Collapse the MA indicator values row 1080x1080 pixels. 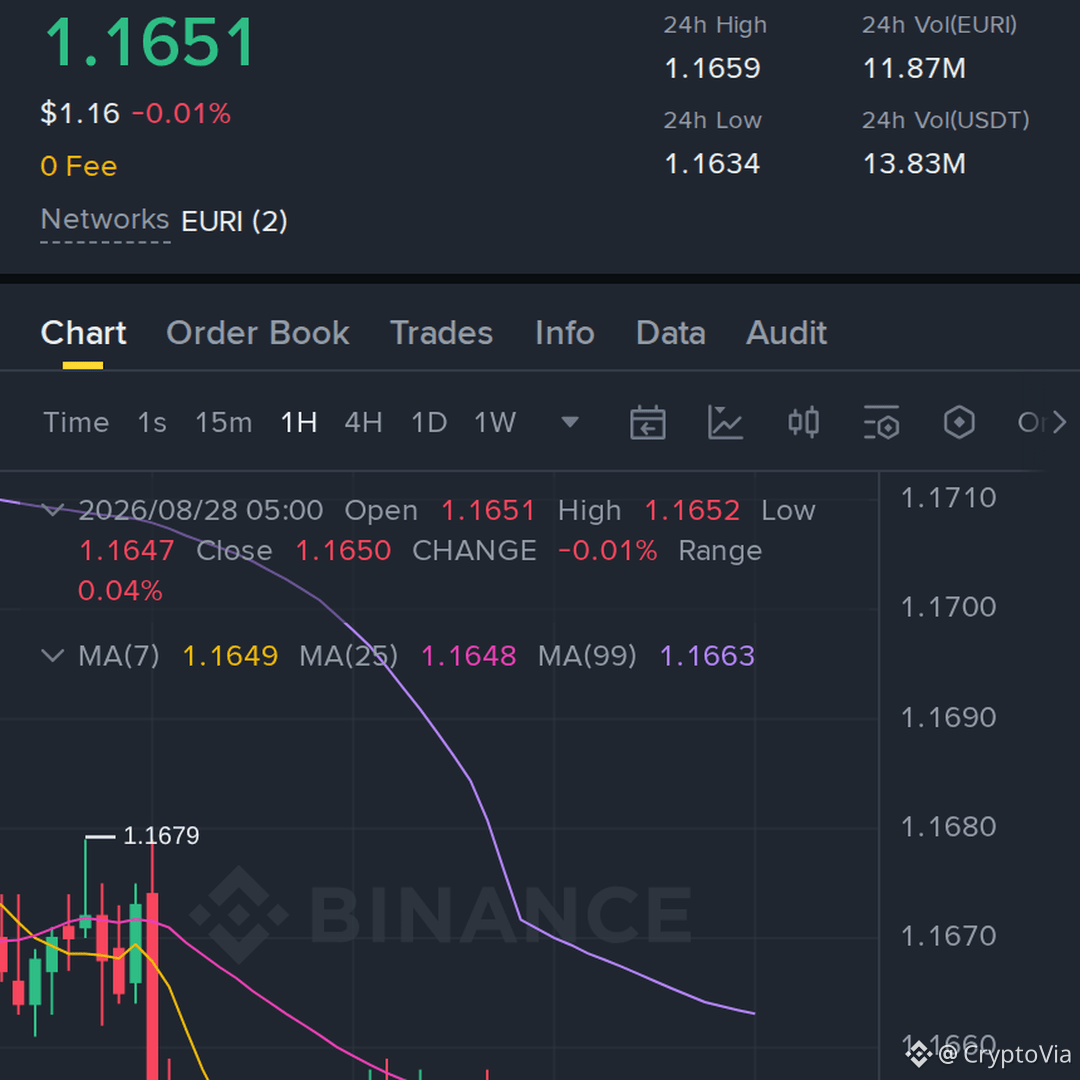[x=53, y=655]
